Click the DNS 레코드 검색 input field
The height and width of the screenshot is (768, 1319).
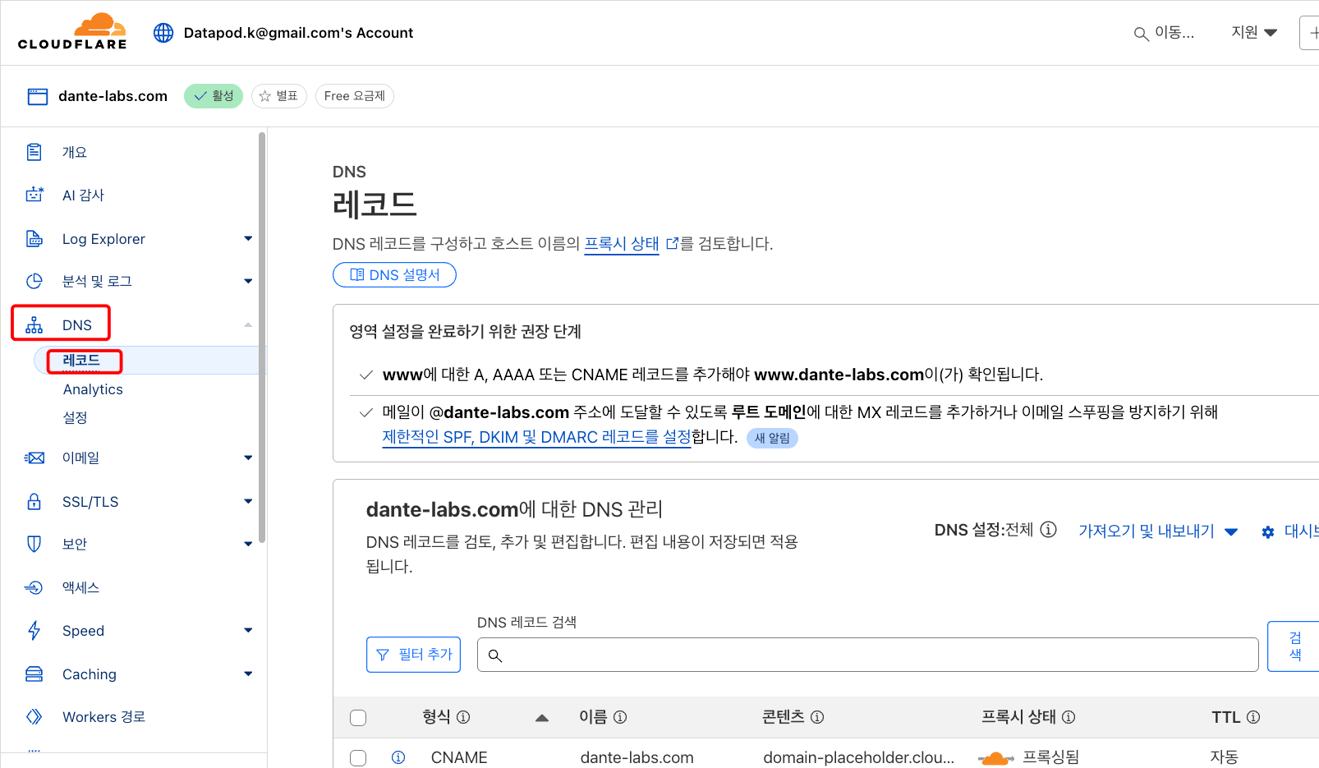[x=867, y=655]
